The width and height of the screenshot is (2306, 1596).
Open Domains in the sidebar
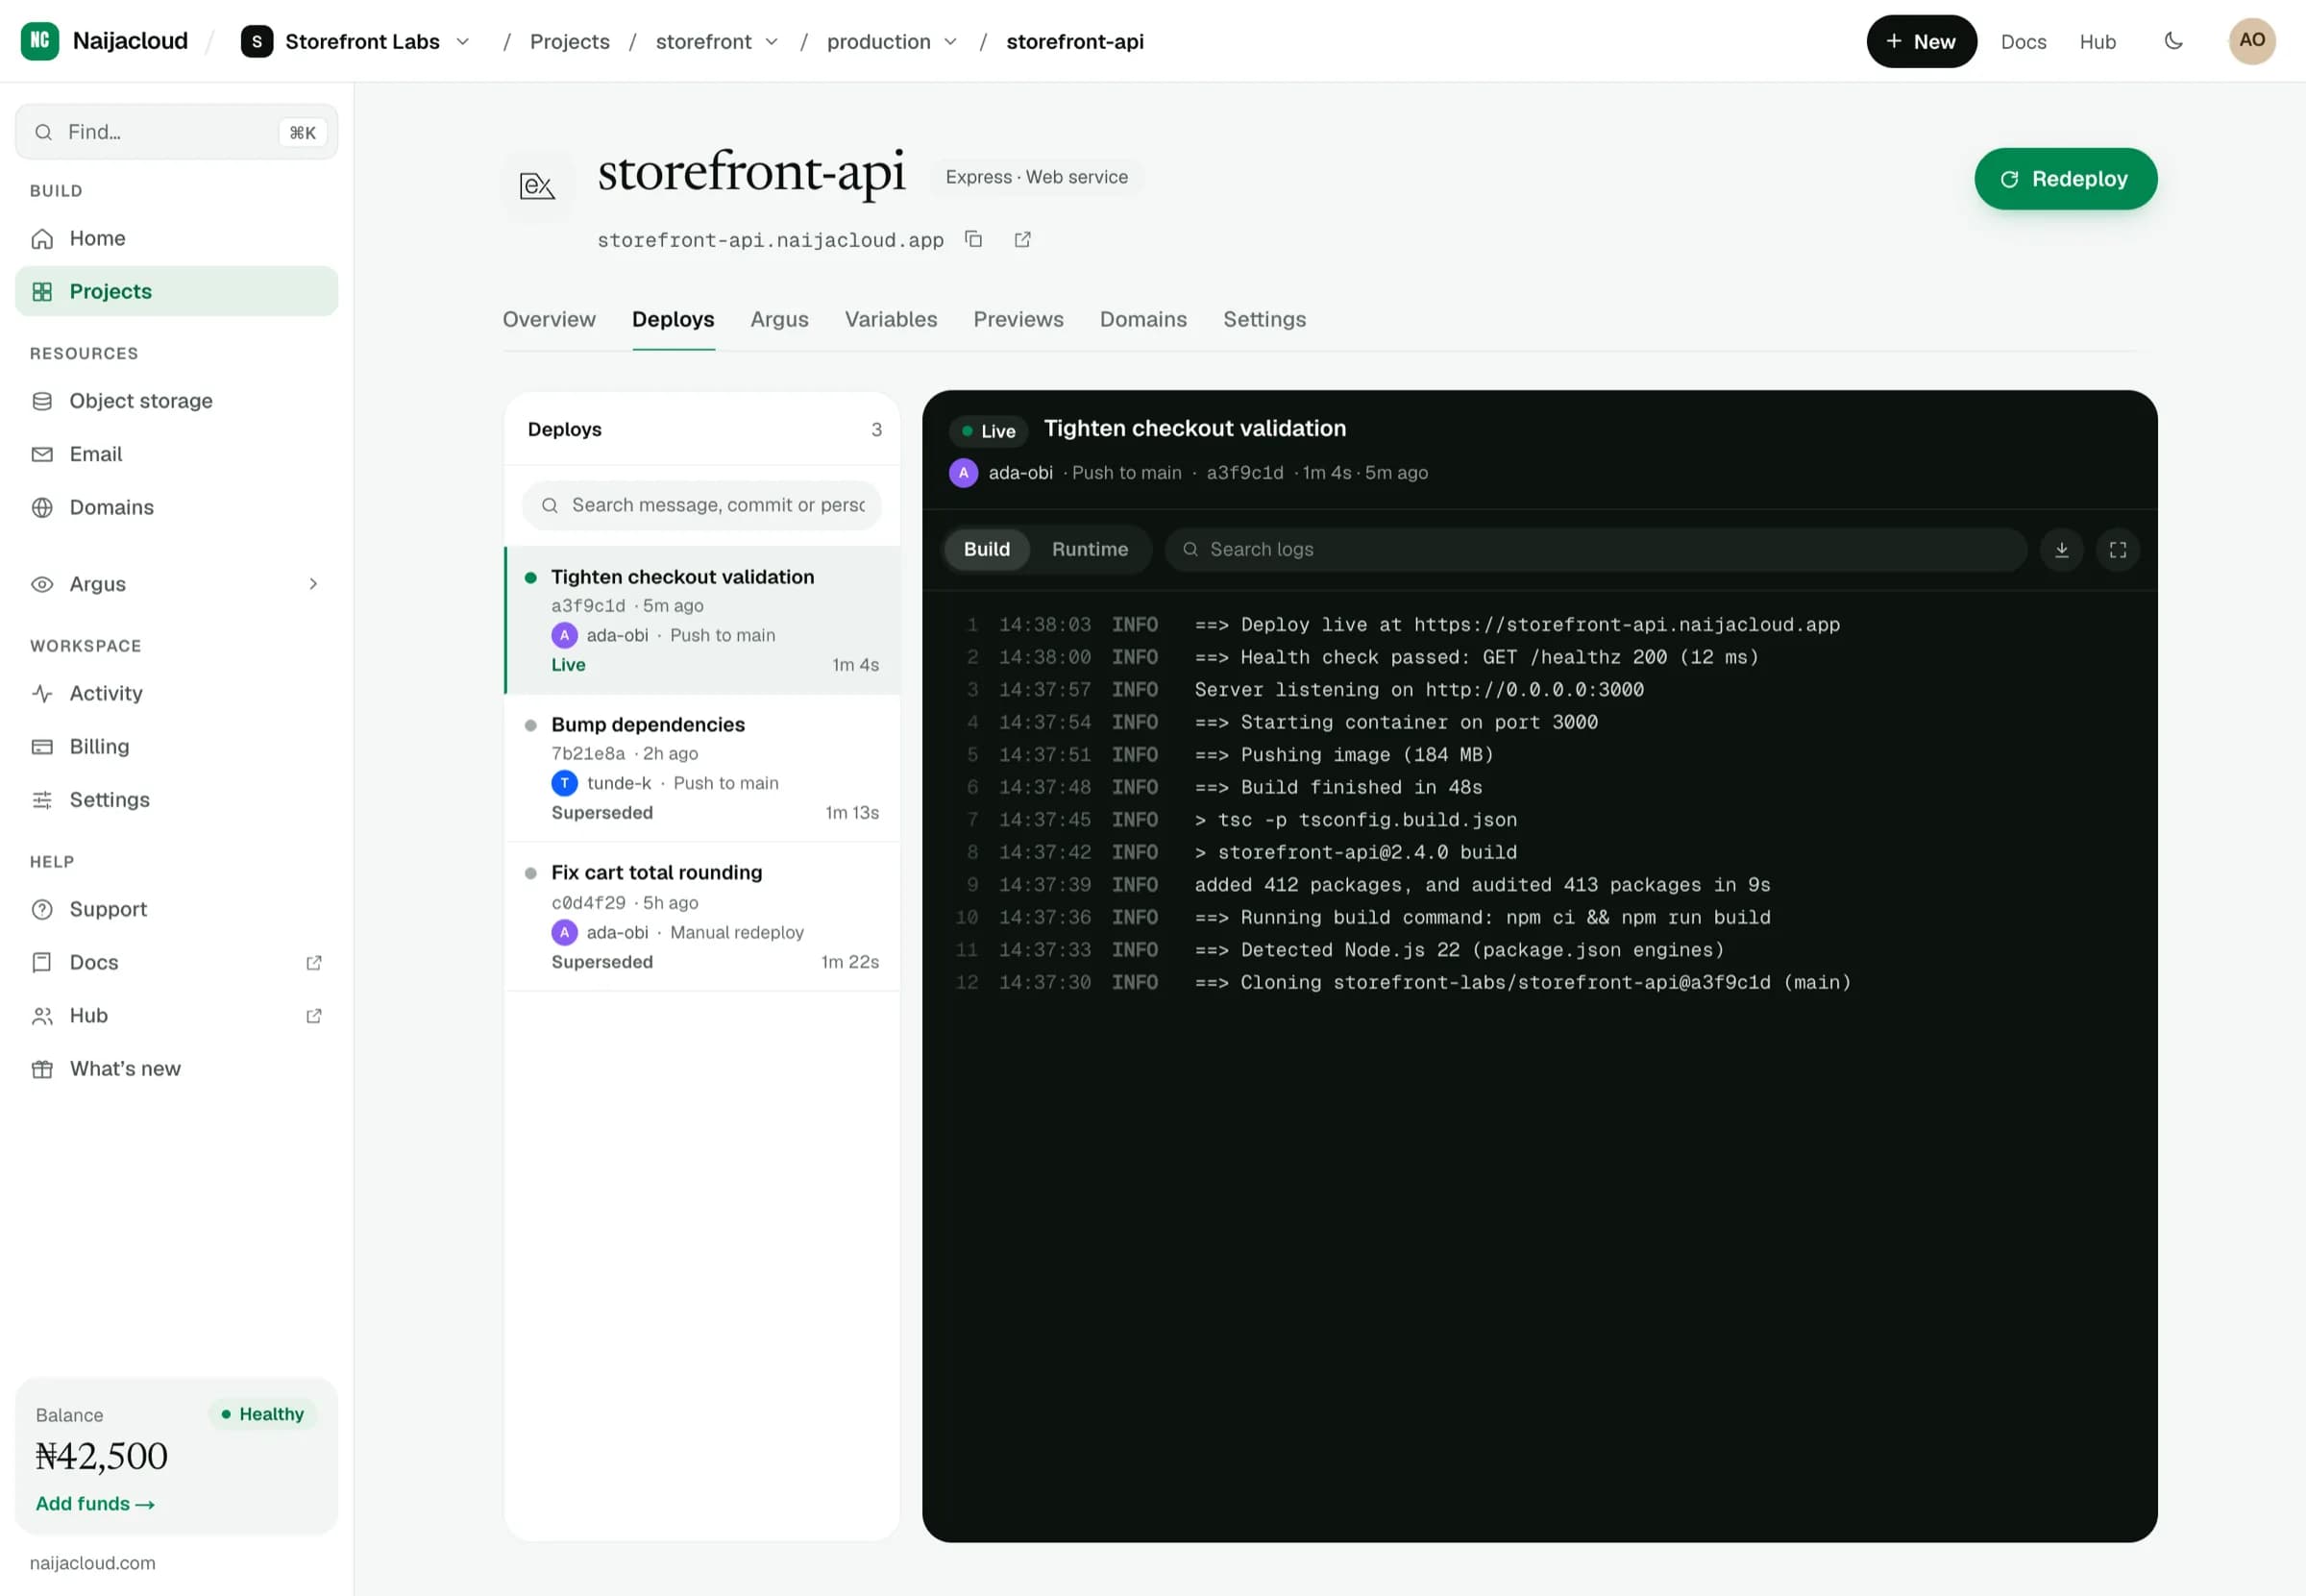(x=176, y=507)
